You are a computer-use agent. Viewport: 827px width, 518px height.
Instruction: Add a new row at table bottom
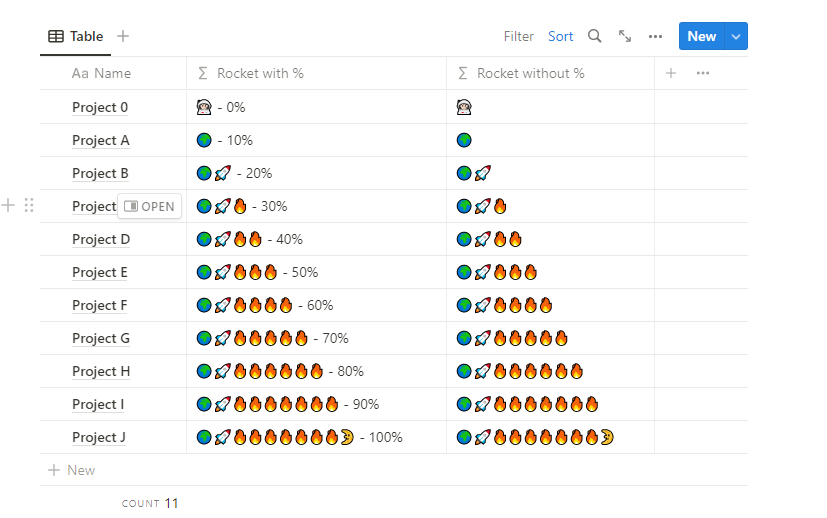click(72, 470)
